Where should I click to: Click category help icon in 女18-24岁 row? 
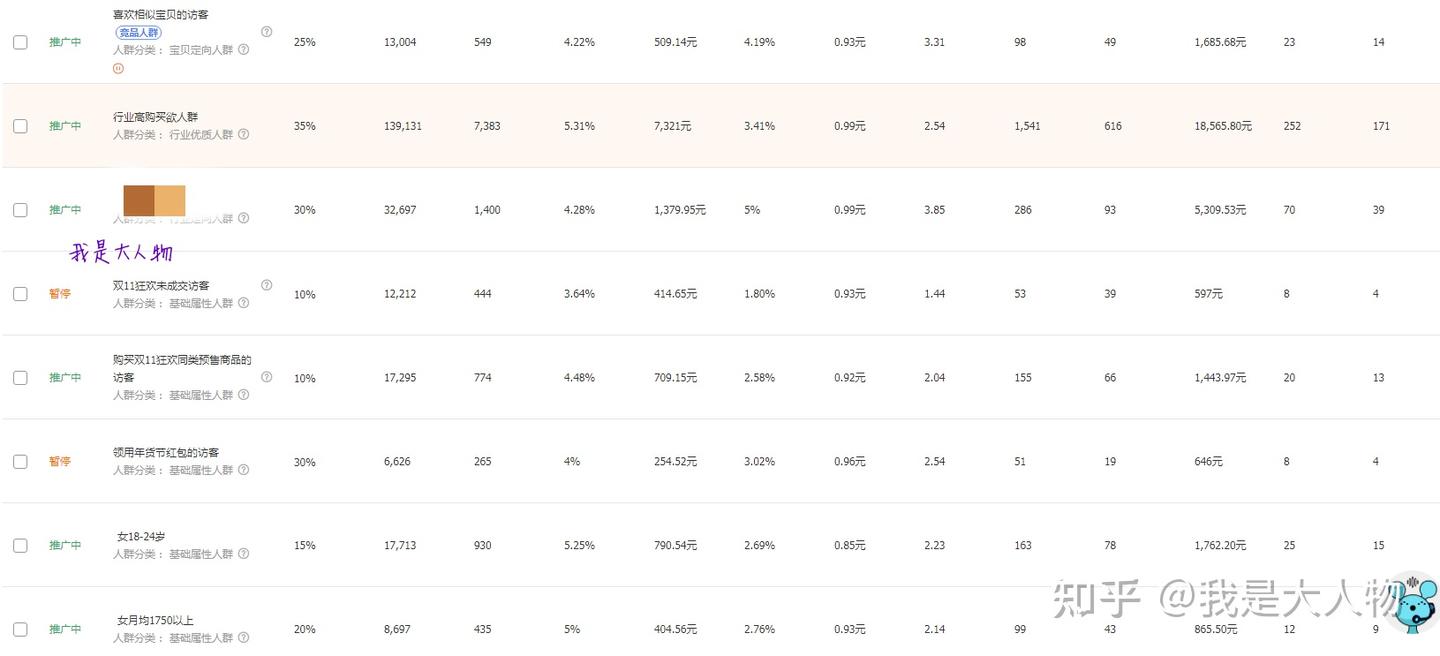tap(243, 554)
